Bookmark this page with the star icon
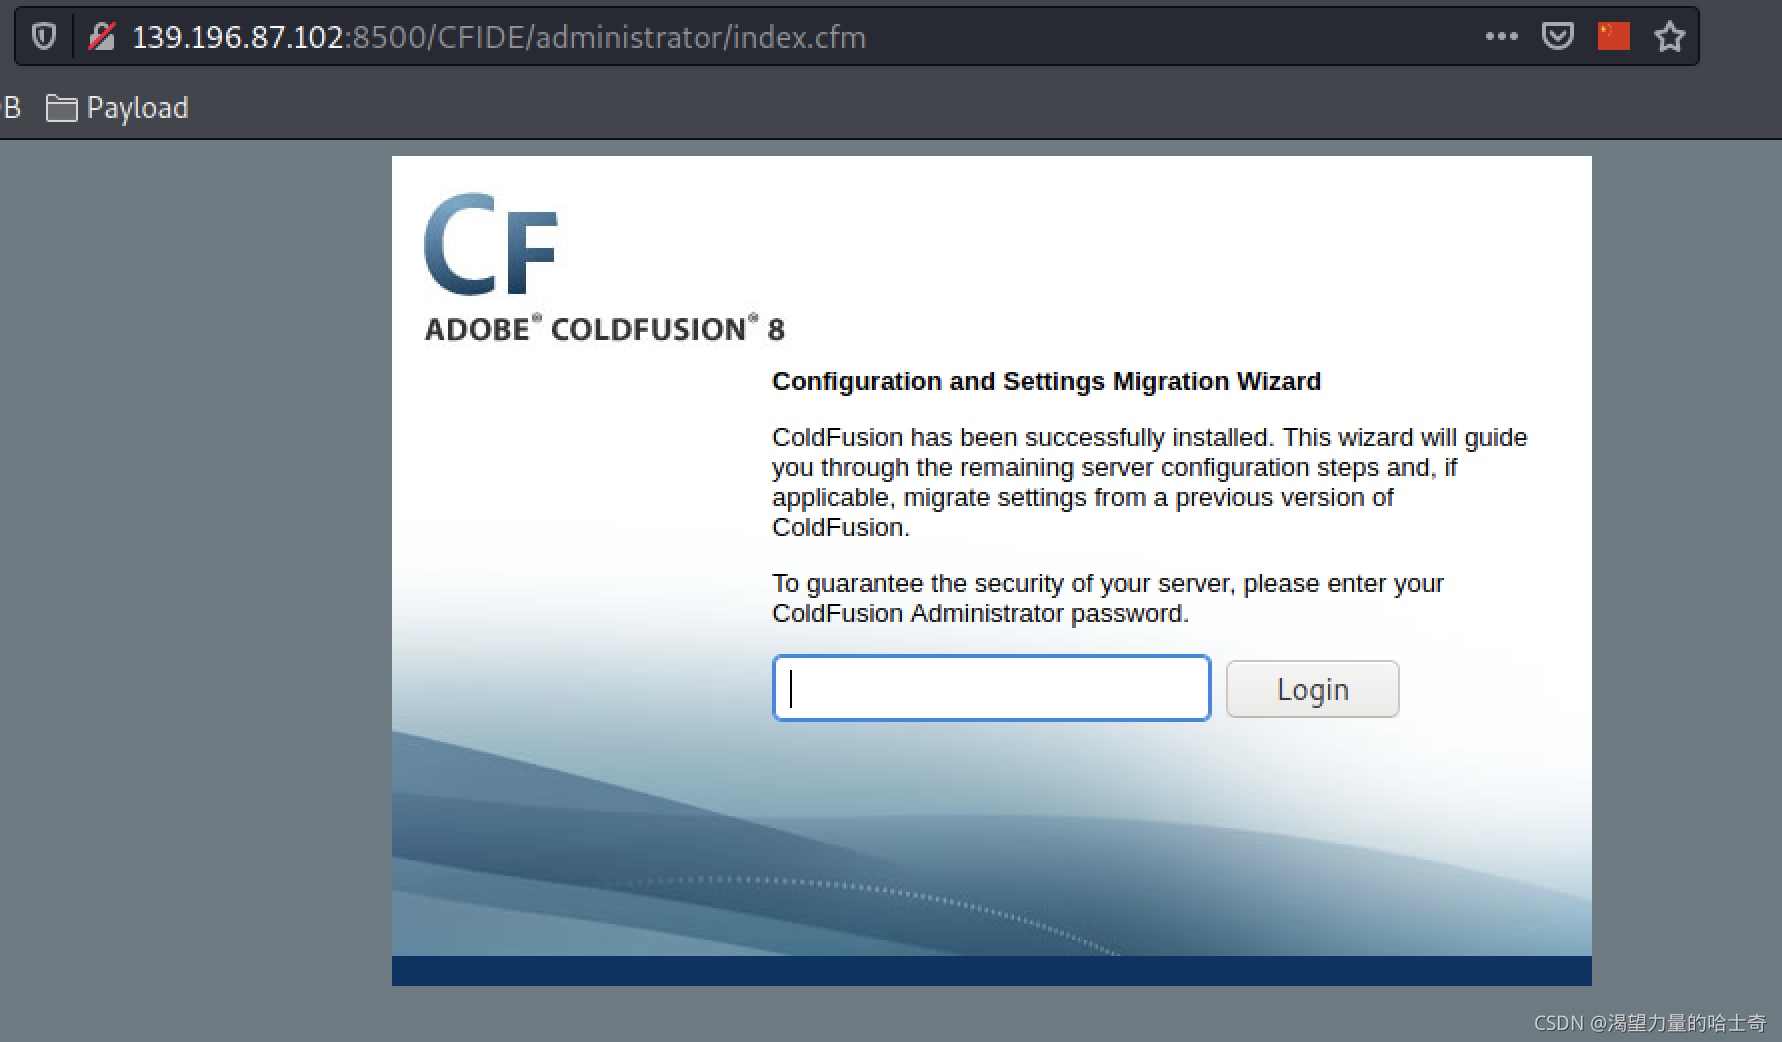Image resolution: width=1782 pixels, height=1042 pixels. [1669, 37]
